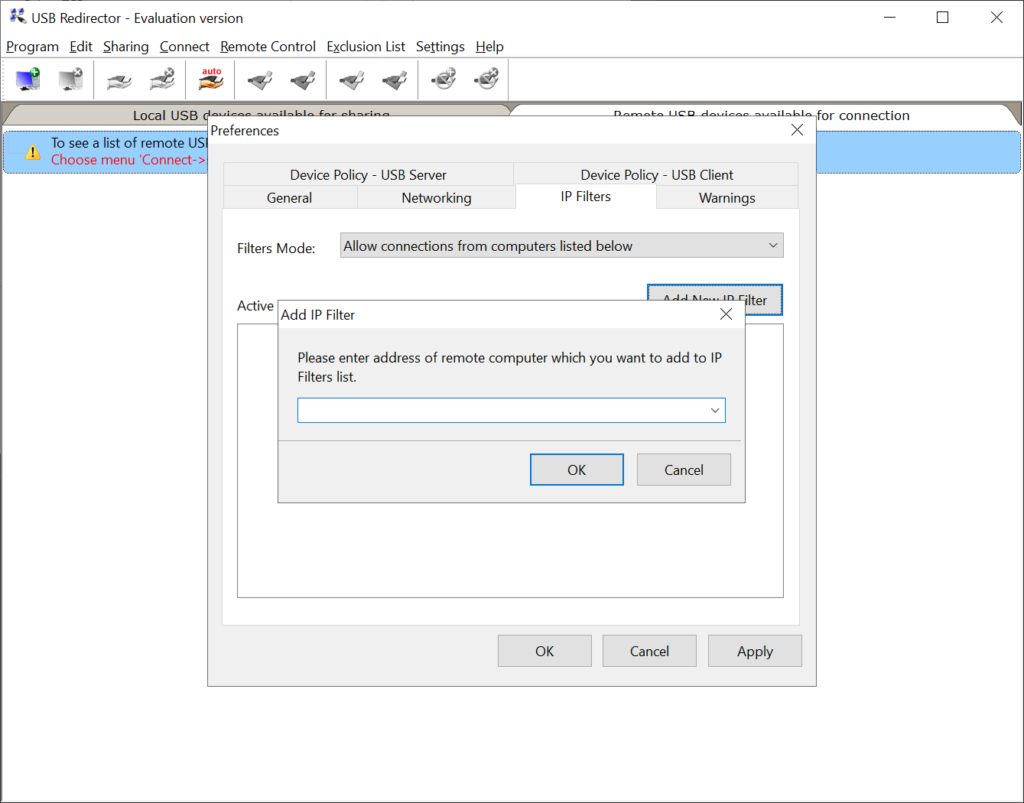Switch to the Networking tab
1024x803 pixels.
point(436,197)
